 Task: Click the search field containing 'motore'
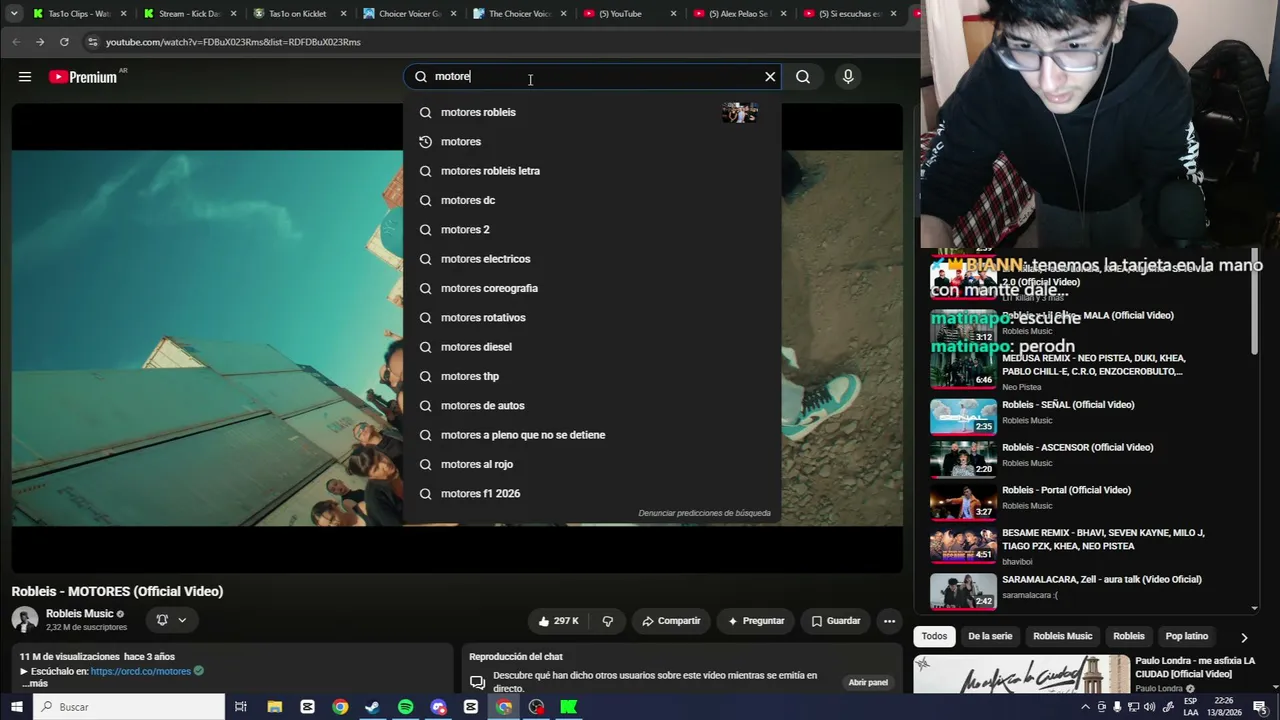(x=592, y=77)
